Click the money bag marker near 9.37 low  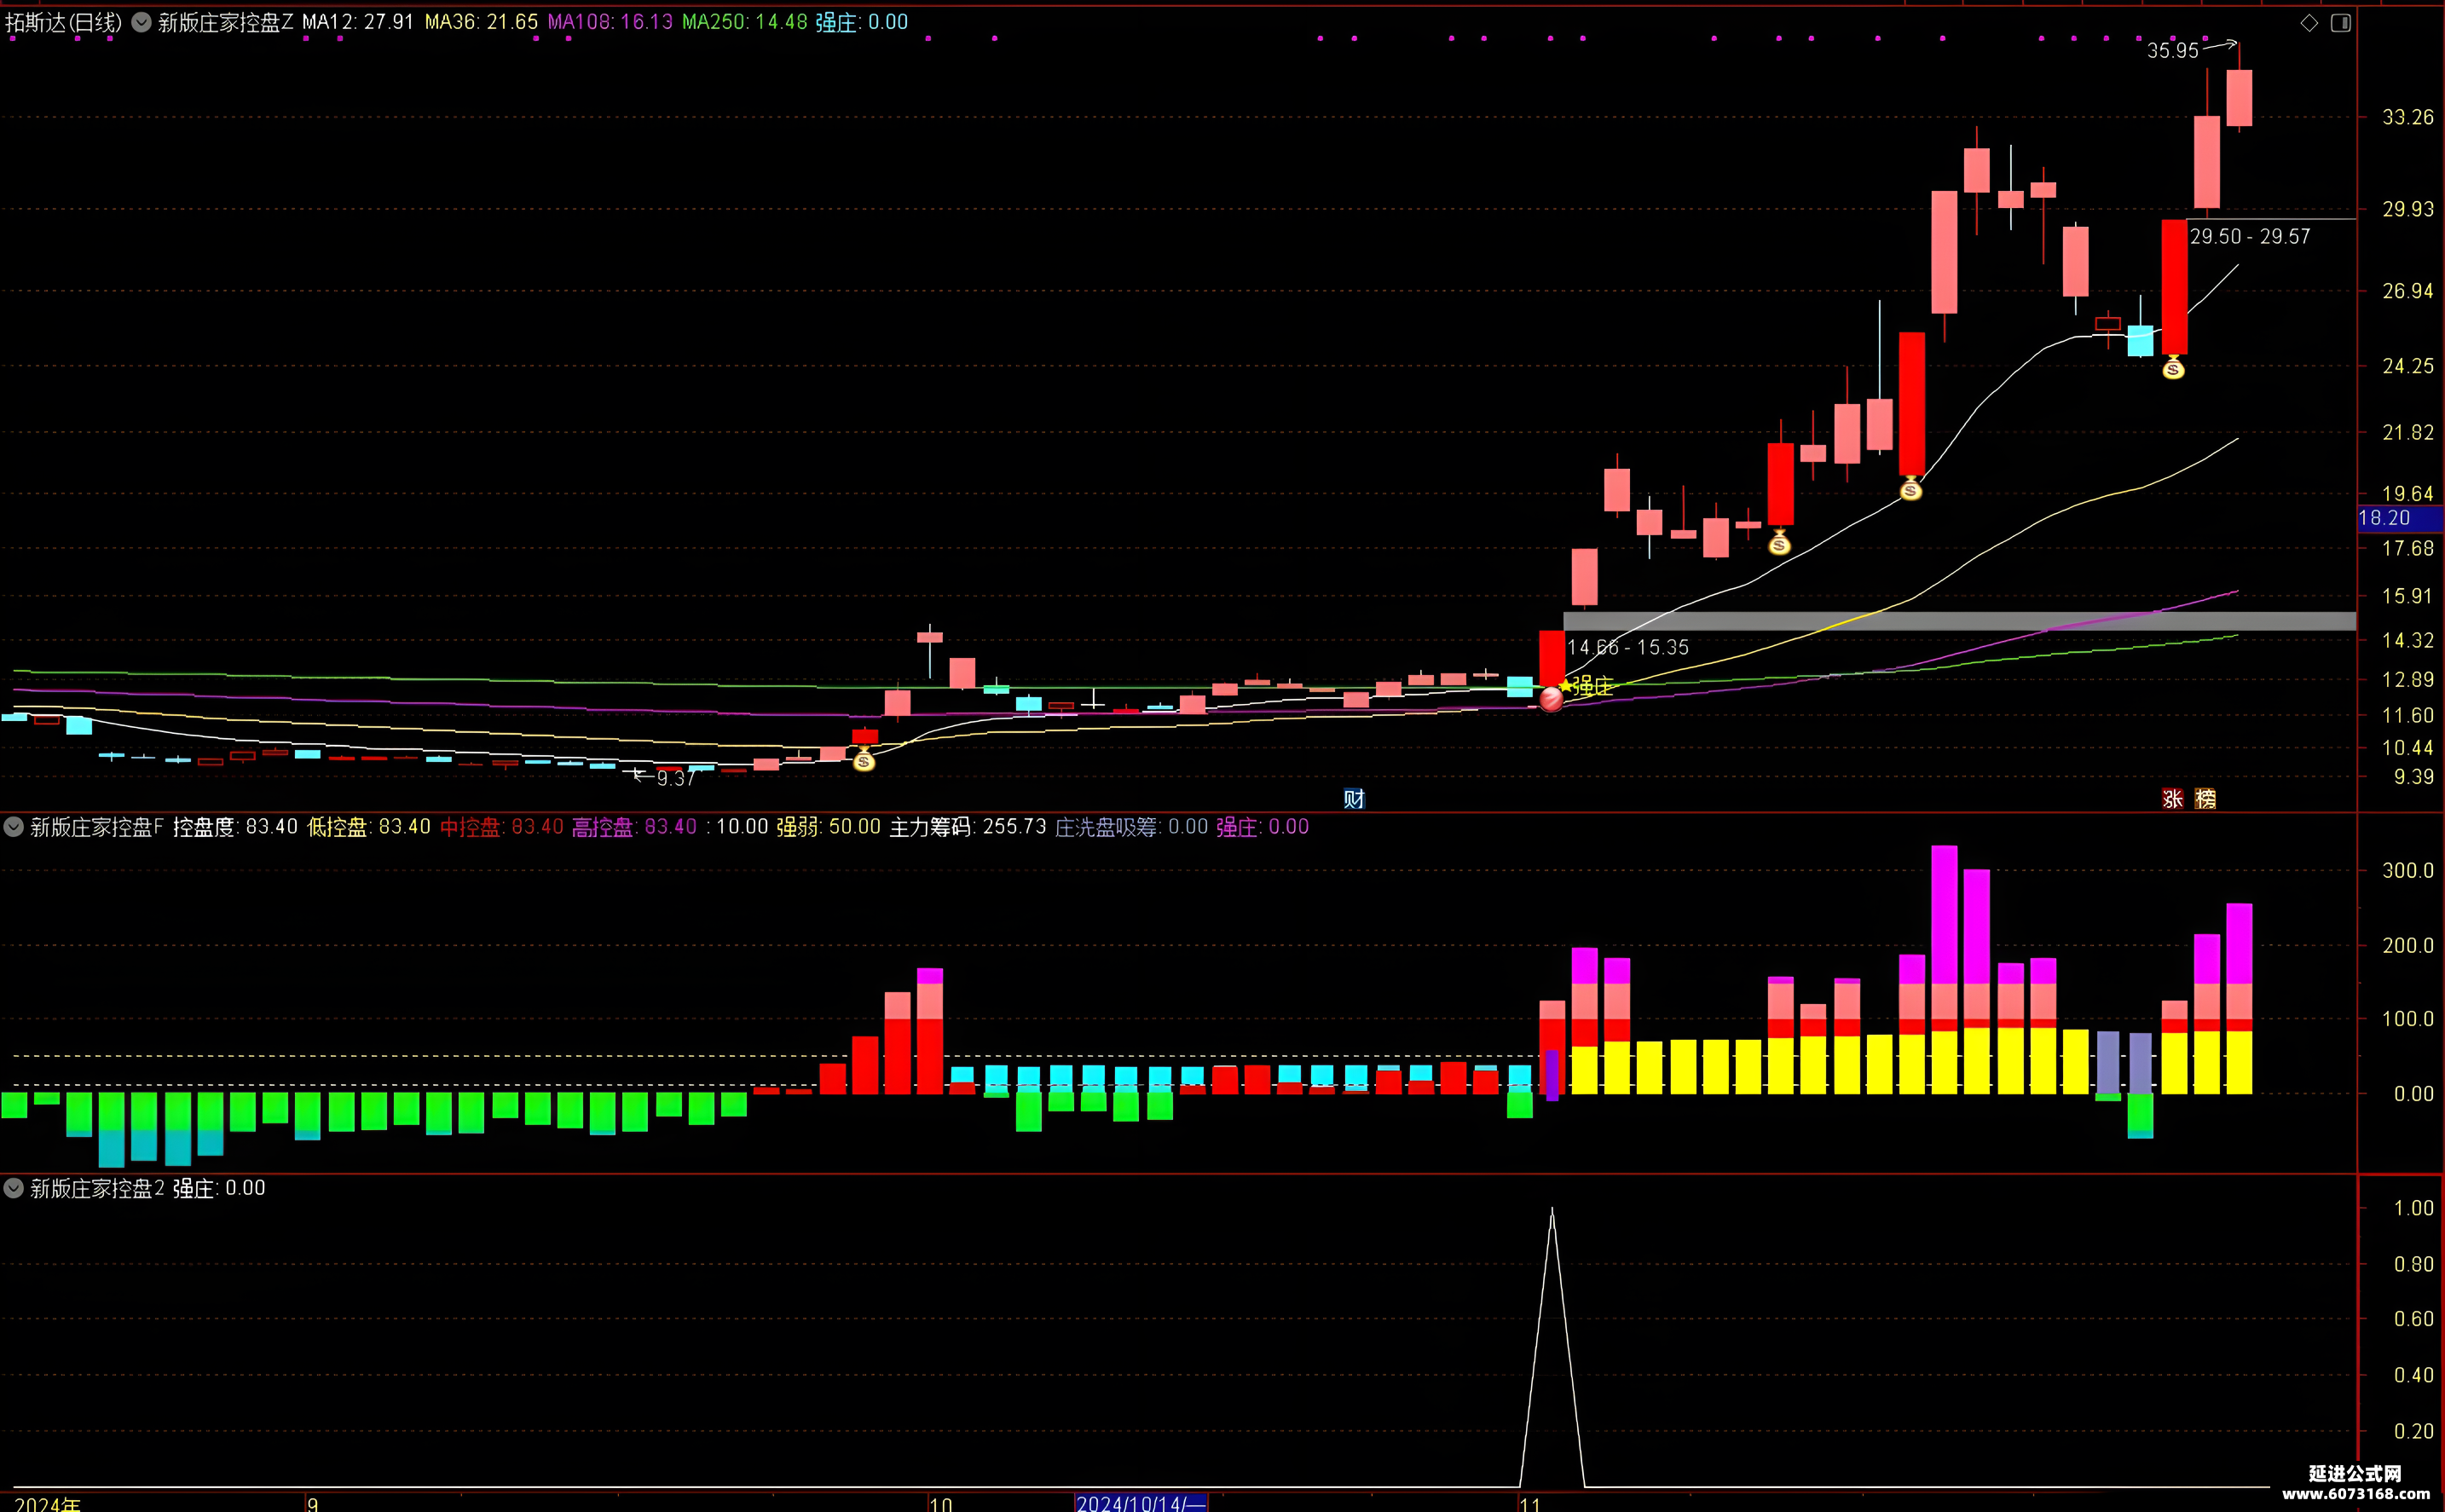864,760
